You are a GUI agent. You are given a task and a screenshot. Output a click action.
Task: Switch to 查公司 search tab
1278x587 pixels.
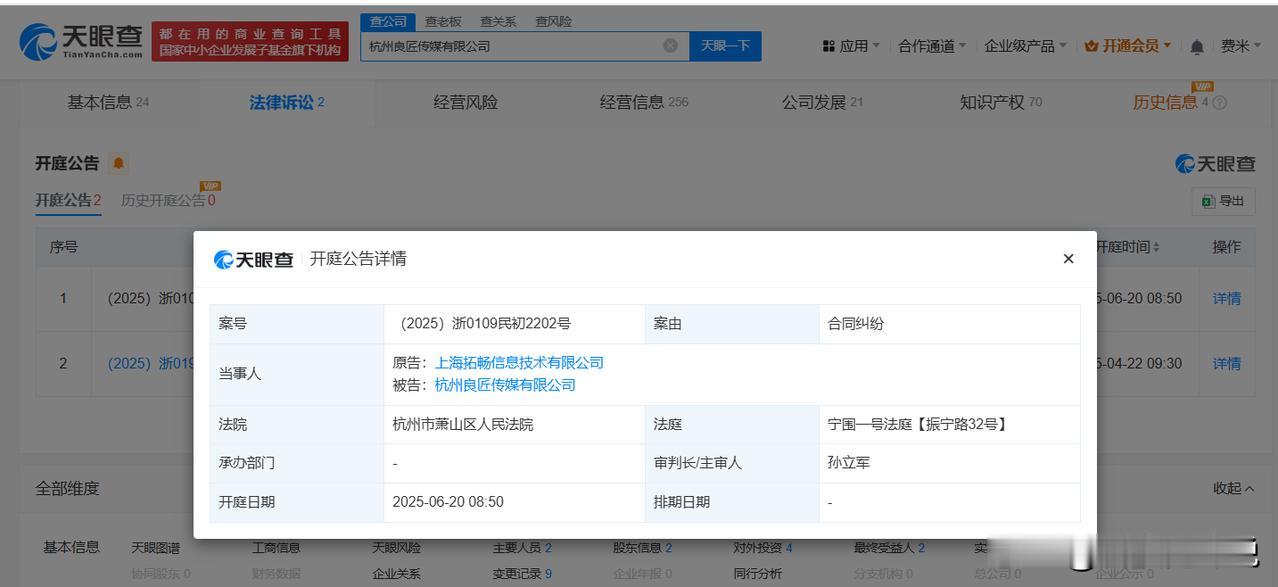tap(388, 21)
